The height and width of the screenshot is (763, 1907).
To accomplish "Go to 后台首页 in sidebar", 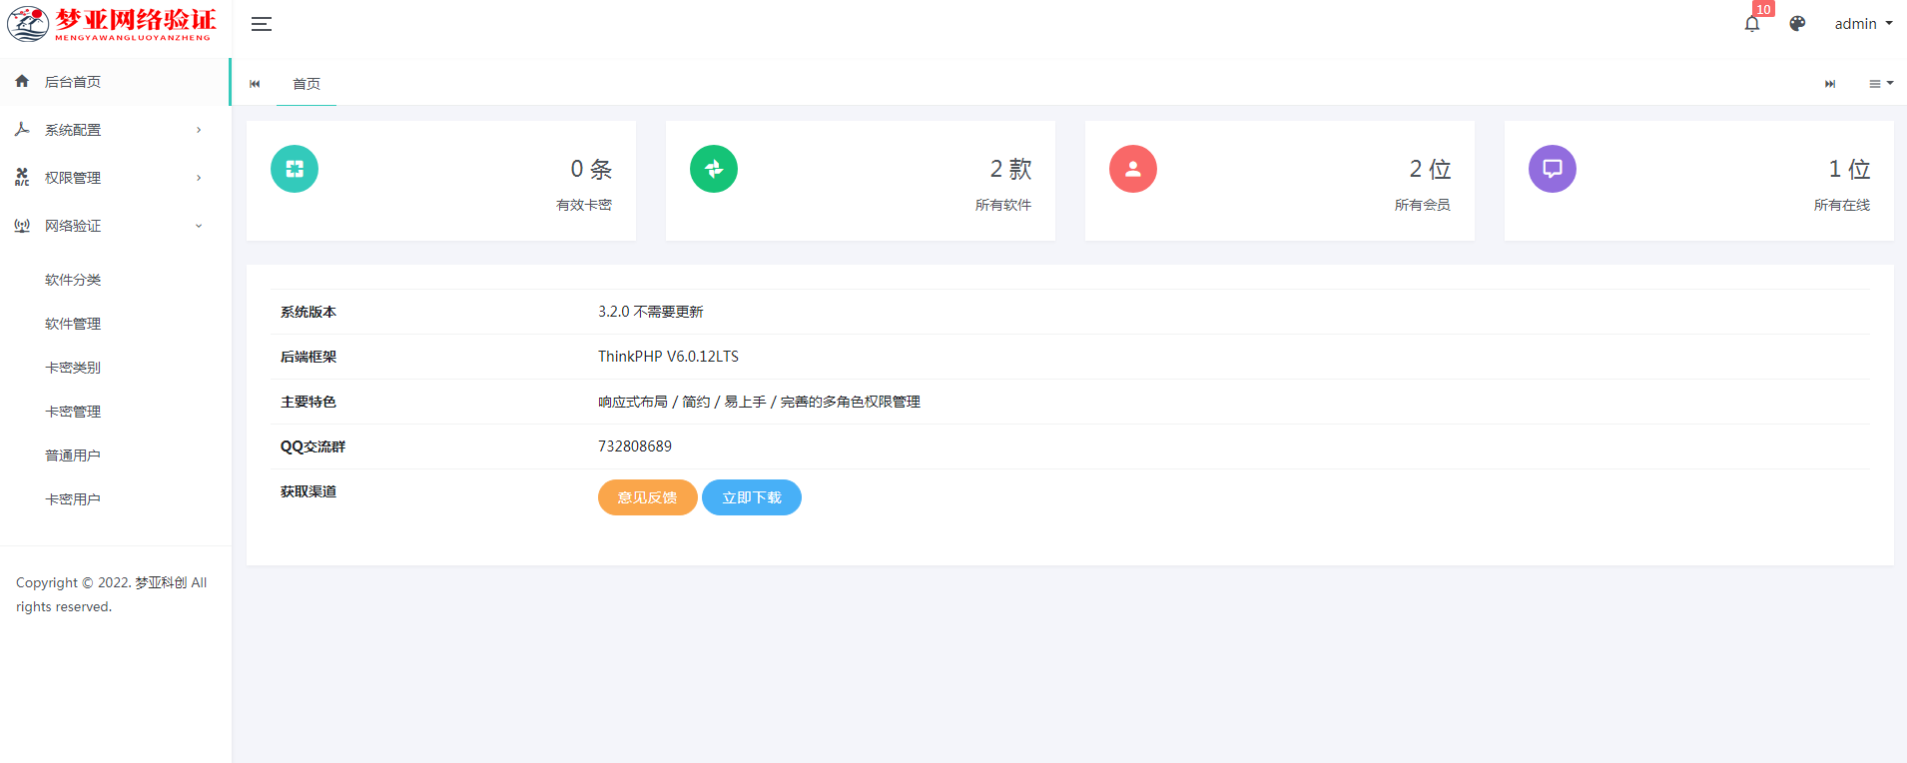I will [x=73, y=82].
